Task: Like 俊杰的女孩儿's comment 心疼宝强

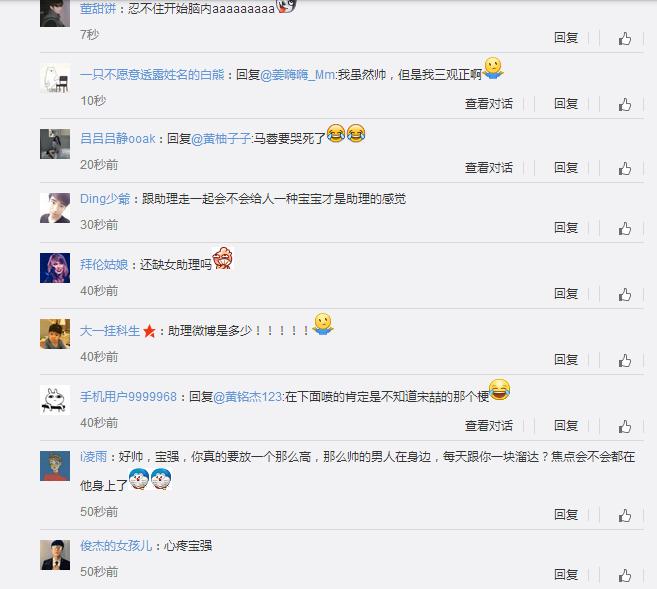Action: 625,575
